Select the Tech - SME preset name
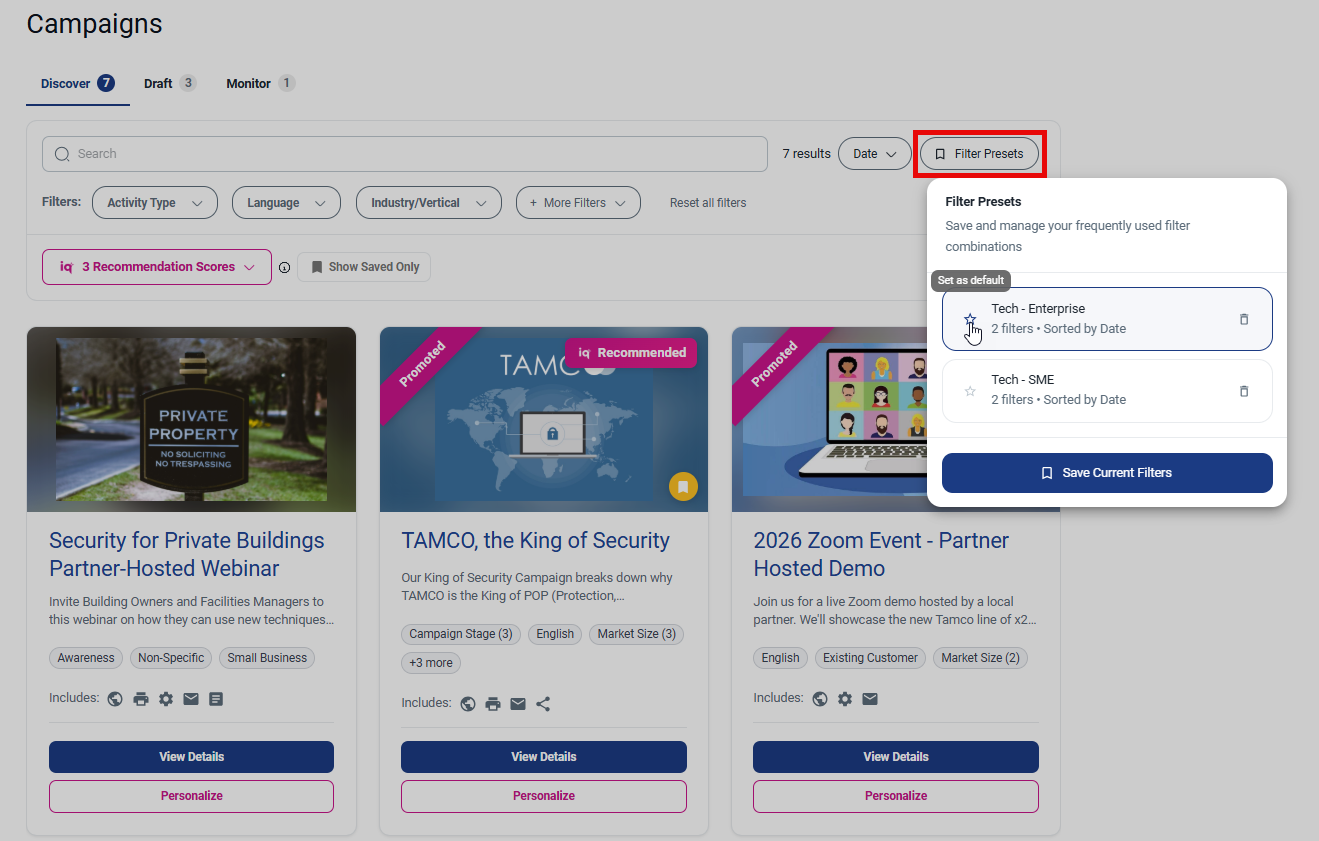This screenshot has height=841, width=1319. pos(1023,380)
